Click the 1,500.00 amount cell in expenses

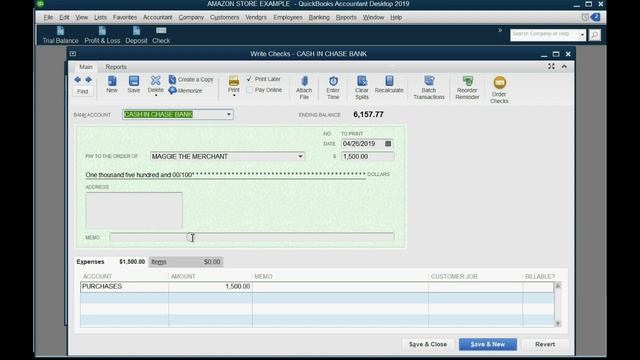coord(211,287)
